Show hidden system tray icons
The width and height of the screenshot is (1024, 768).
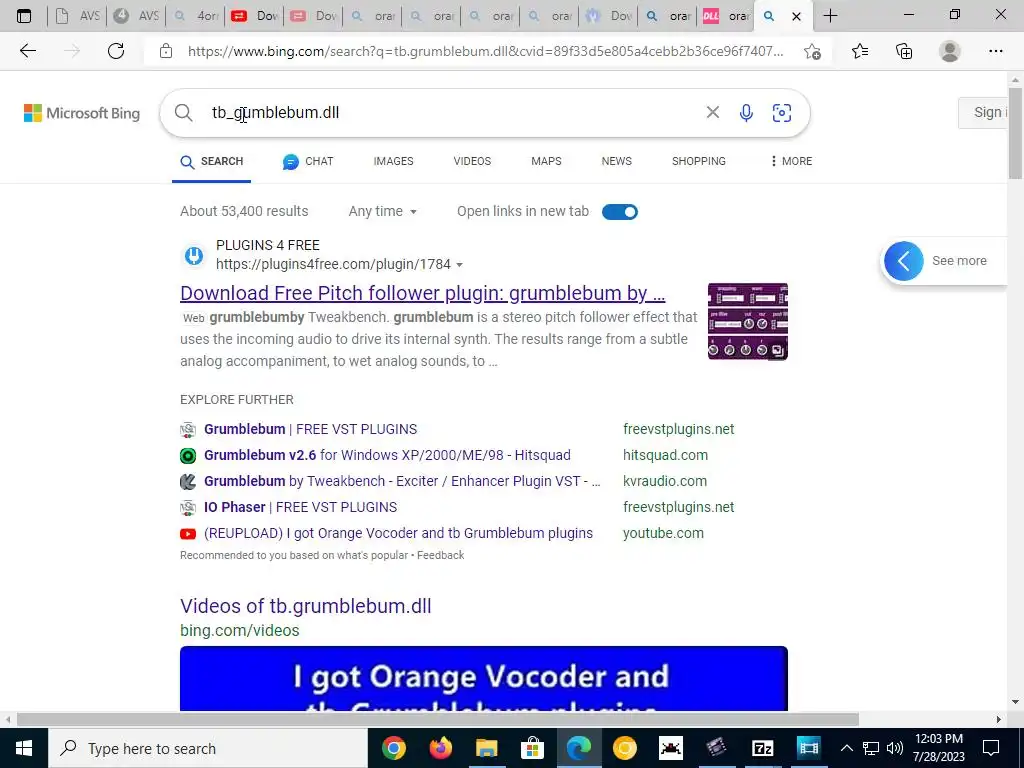[x=846, y=748]
